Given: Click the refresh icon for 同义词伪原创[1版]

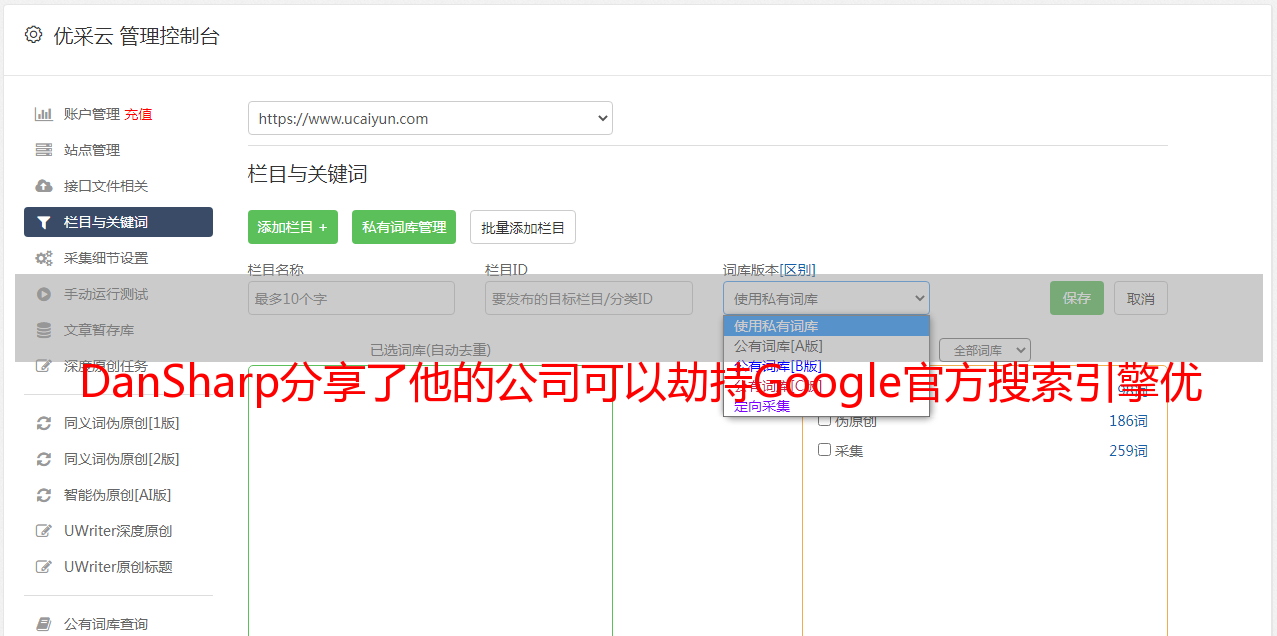Looking at the screenshot, I should click(44, 423).
